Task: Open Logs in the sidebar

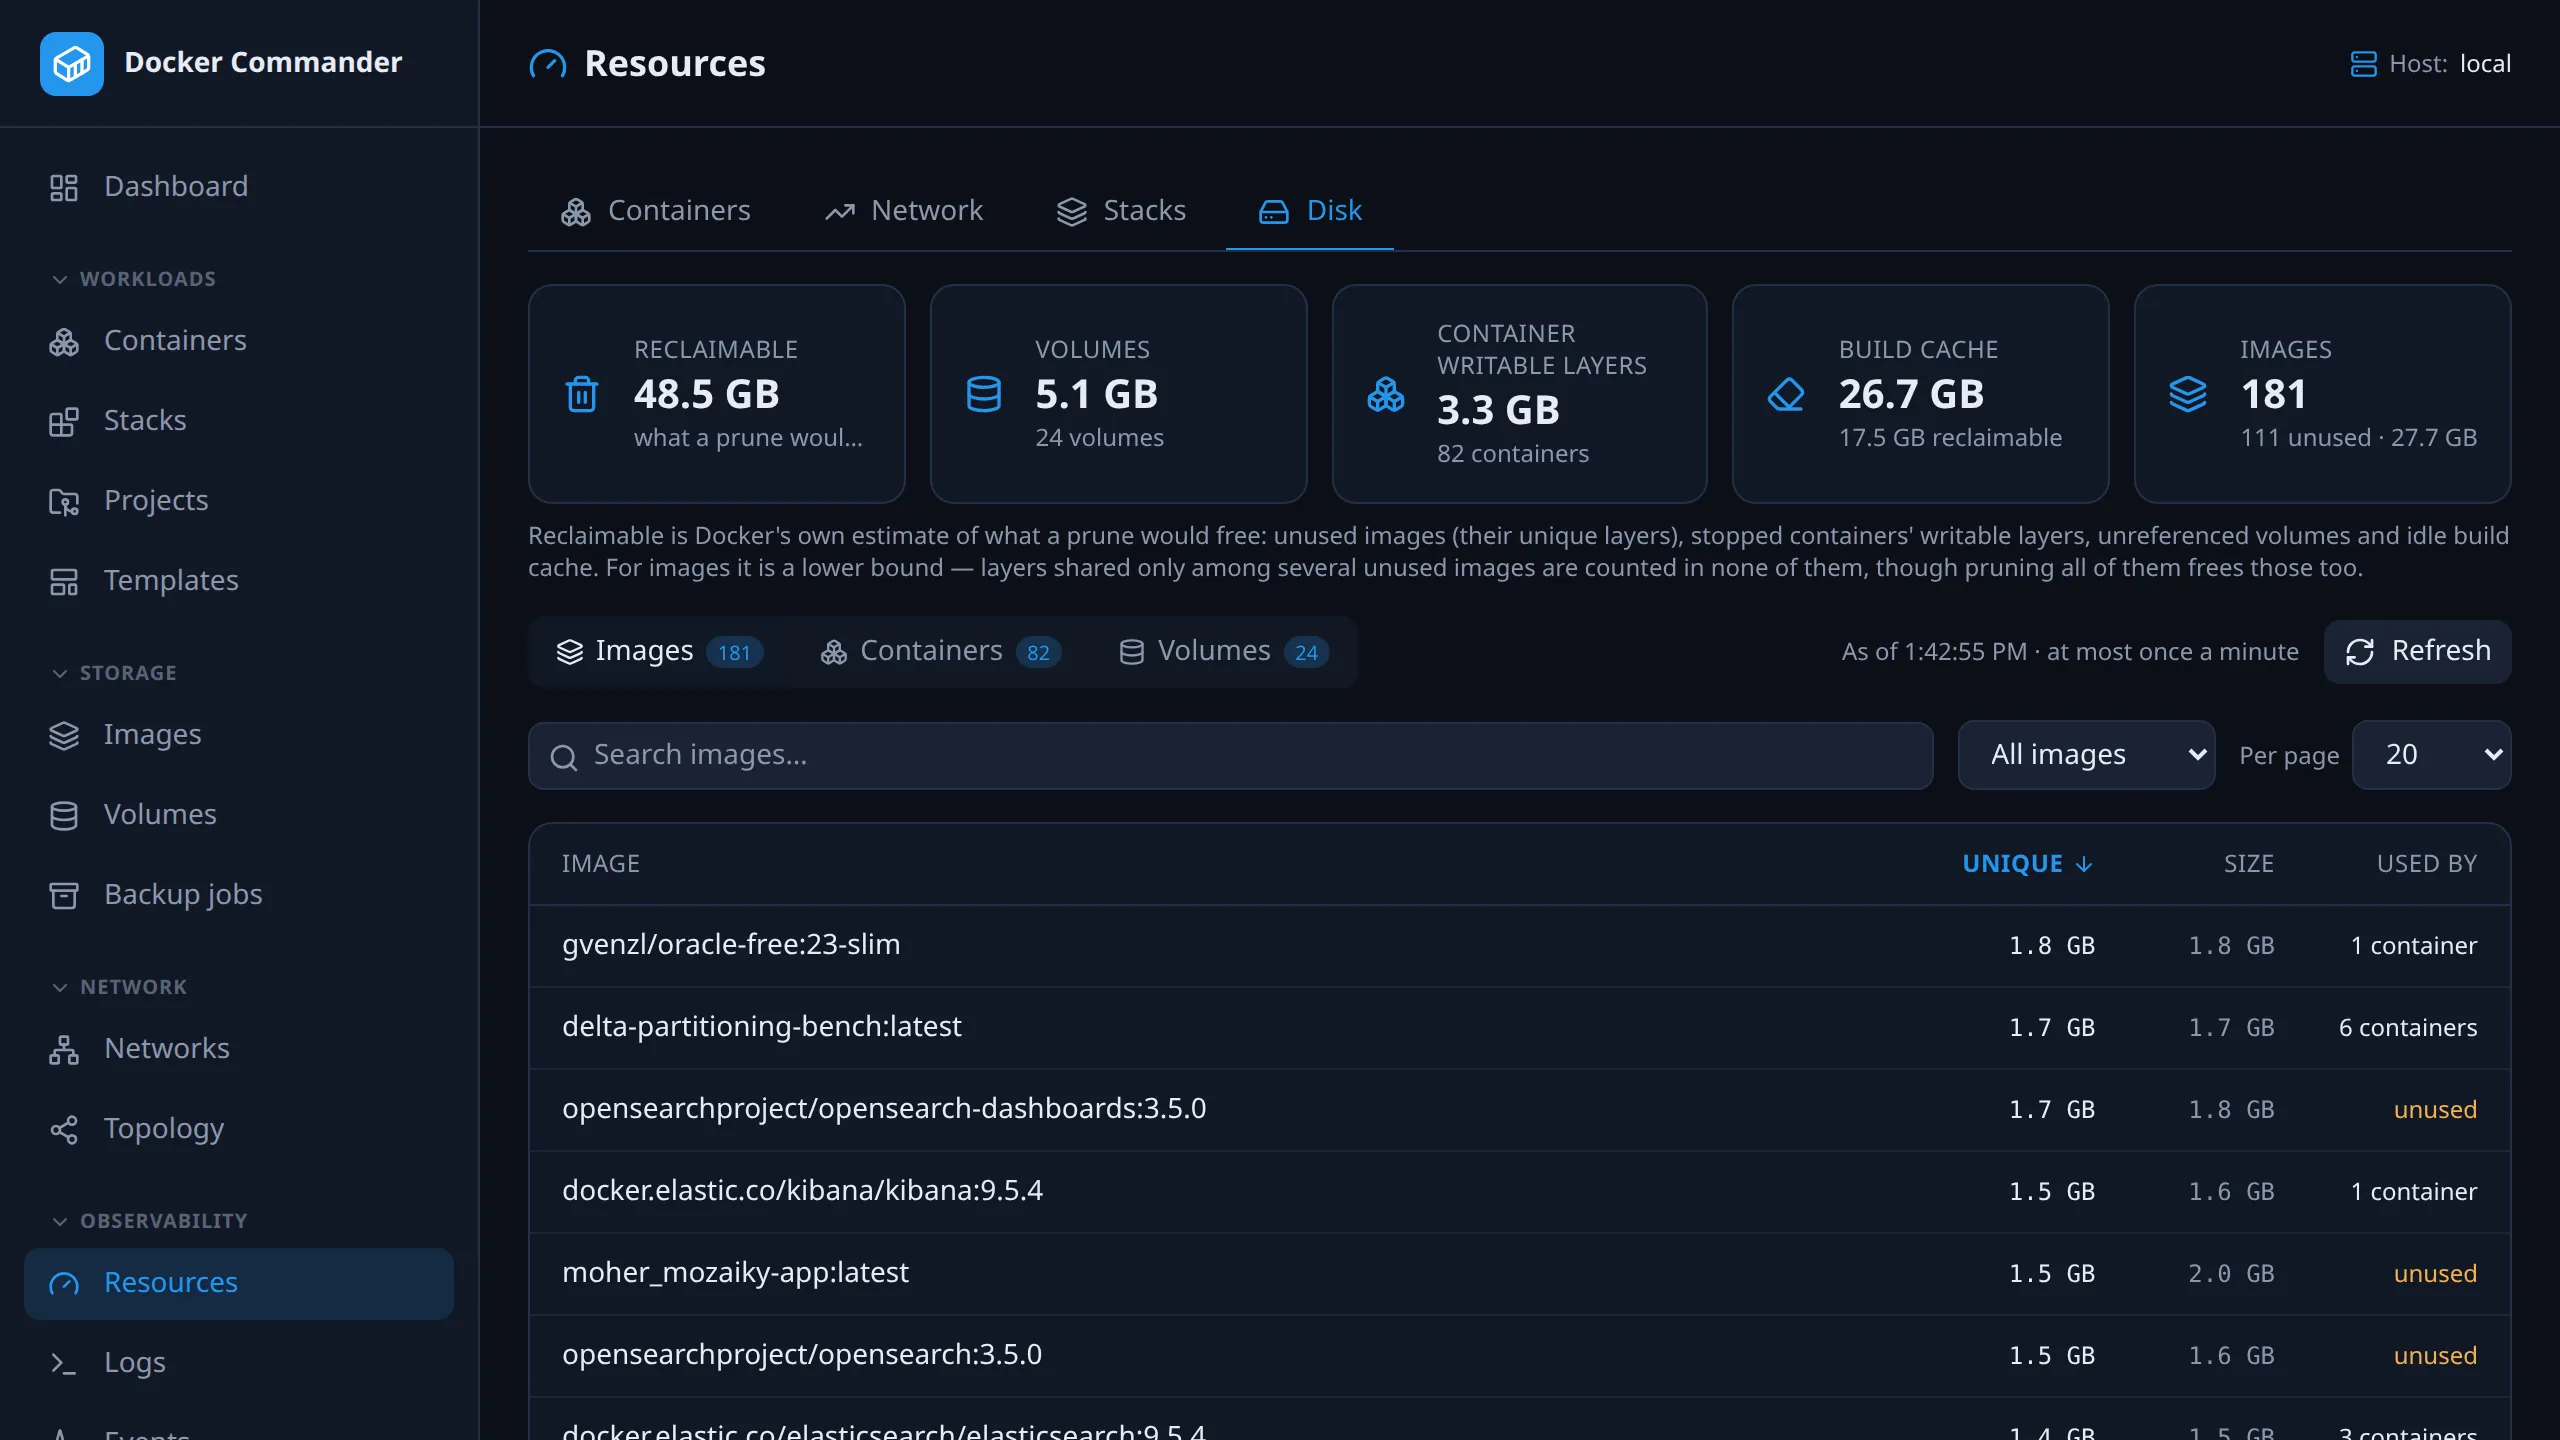Action: [239, 1363]
